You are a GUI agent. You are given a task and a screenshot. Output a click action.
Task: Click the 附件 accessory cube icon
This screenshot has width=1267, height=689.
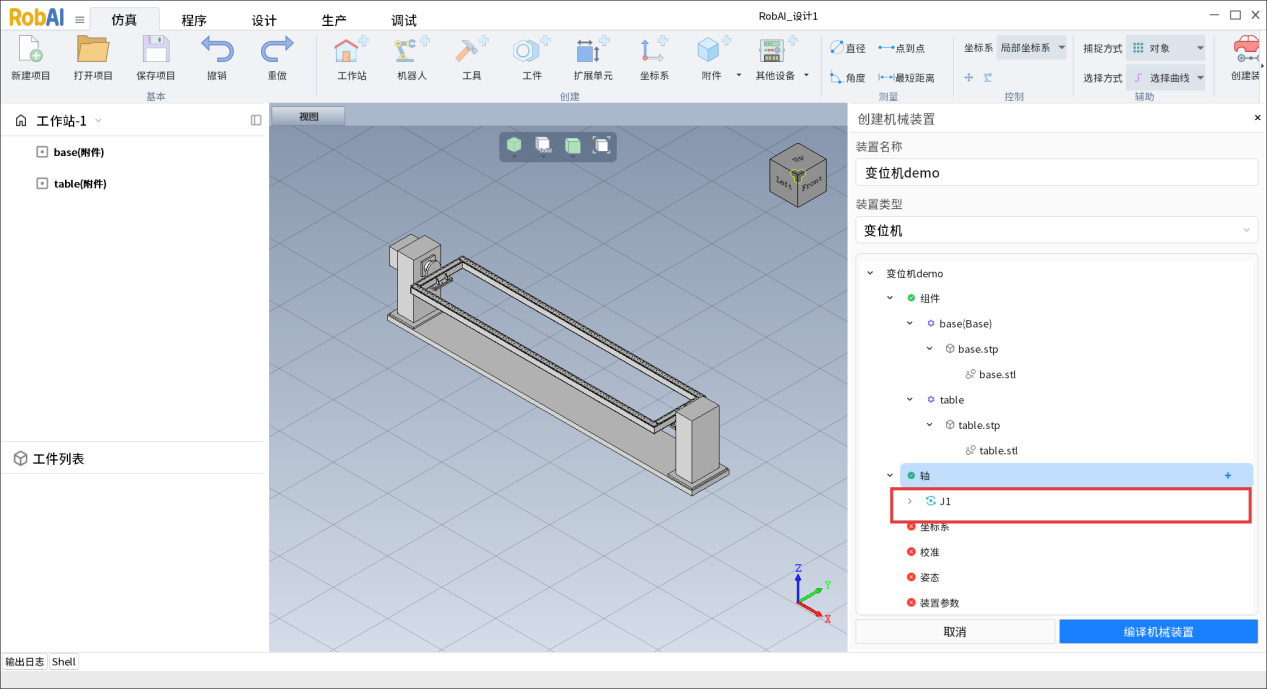coord(711,50)
